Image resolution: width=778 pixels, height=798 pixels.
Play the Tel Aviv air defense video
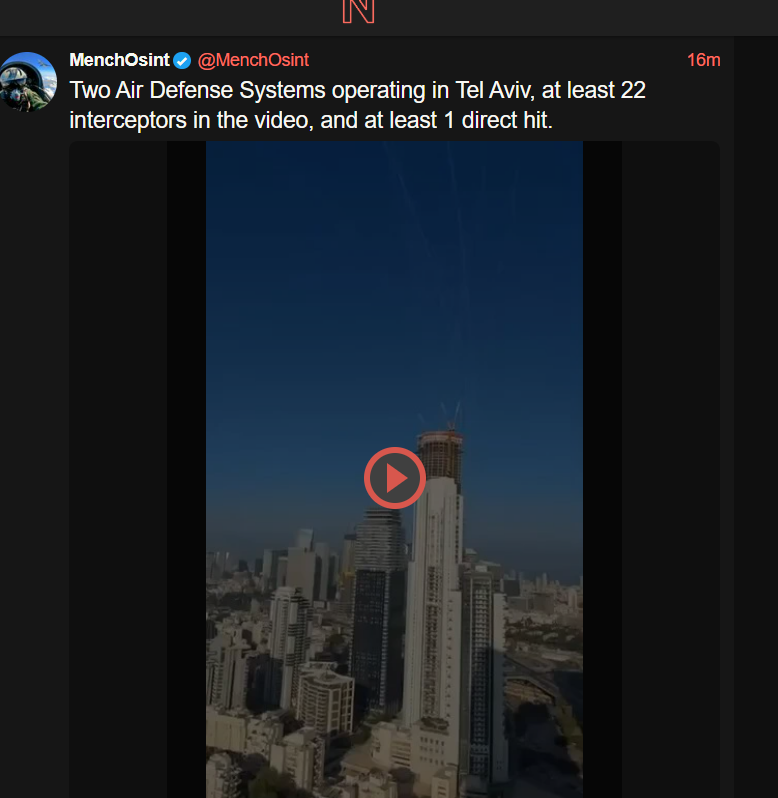pyautogui.click(x=395, y=478)
